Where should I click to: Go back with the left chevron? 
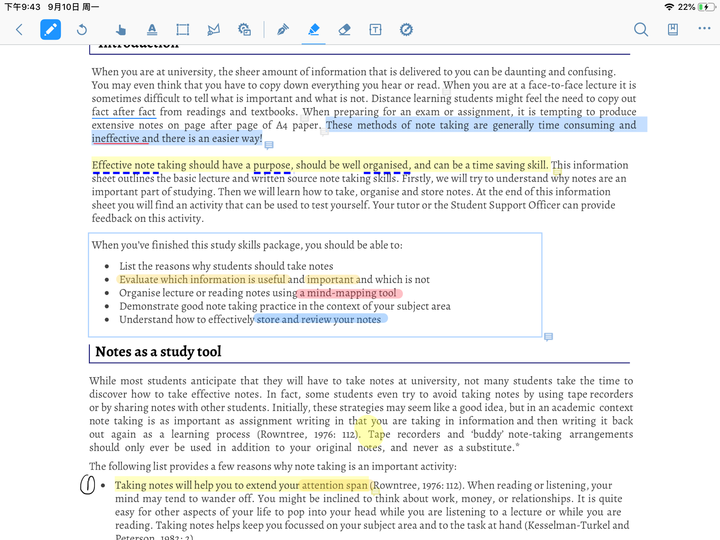pyautogui.click(x=19, y=30)
